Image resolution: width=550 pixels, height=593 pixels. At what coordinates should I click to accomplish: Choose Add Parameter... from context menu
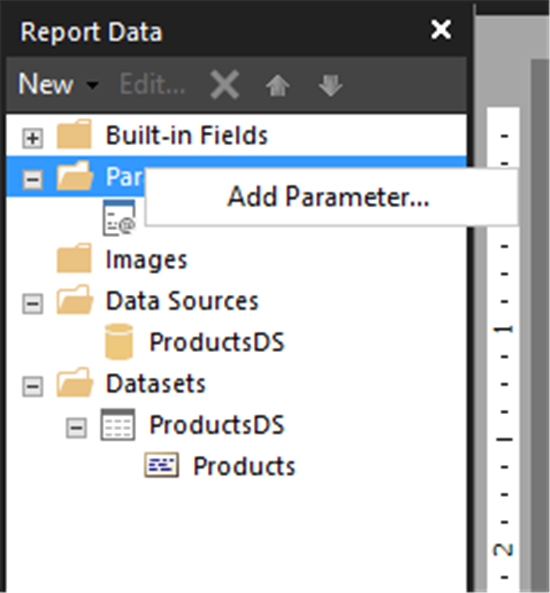[329, 197]
